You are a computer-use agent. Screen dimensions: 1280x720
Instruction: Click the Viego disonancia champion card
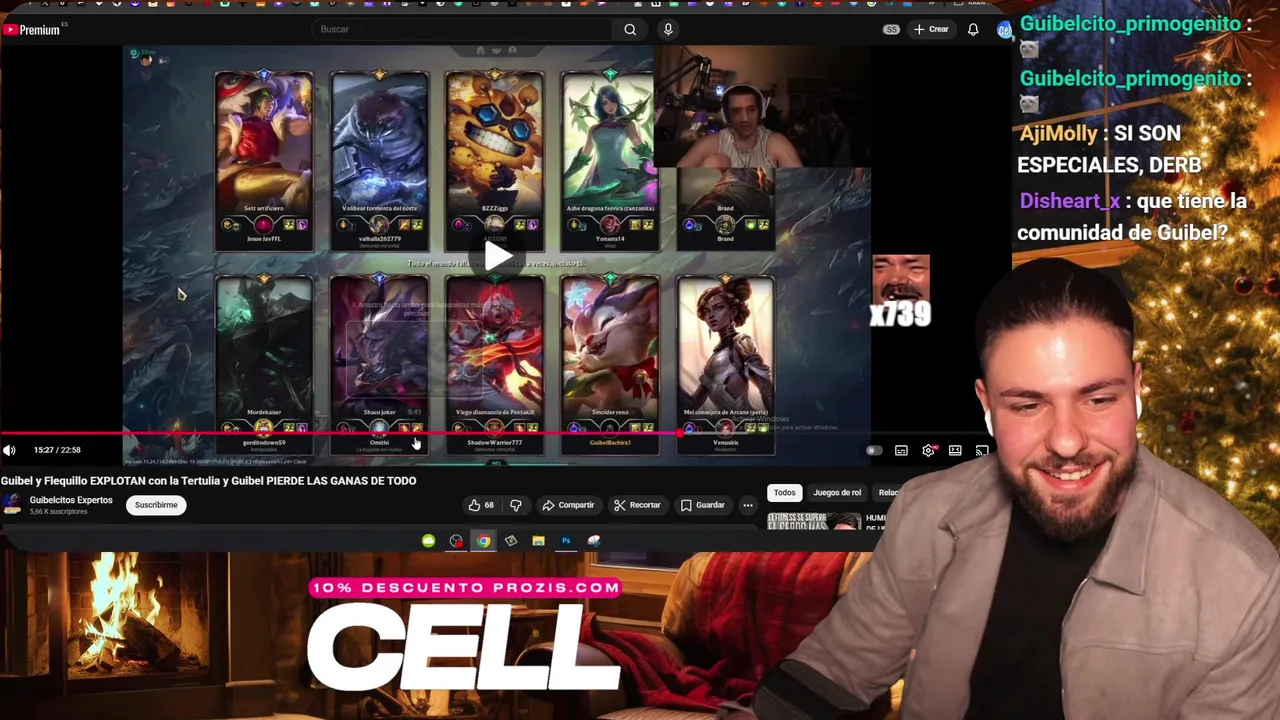(495, 365)
